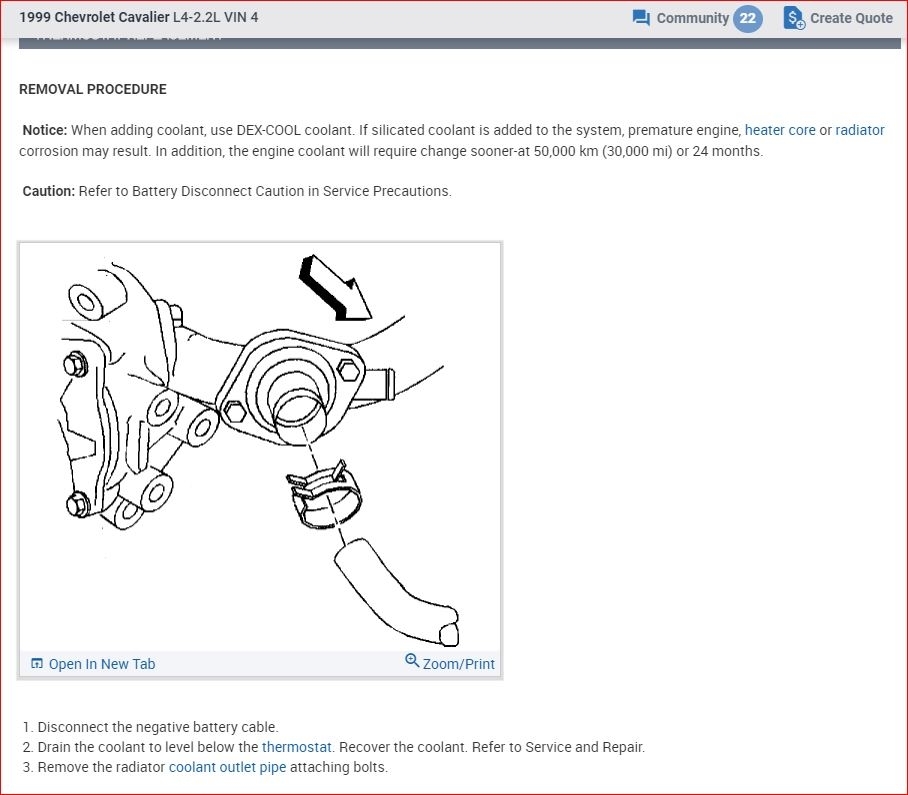This screenshot has height=795, width=908.
Task: Follow the heater core link
Action: pyautogui.click(x=780, y=130)
